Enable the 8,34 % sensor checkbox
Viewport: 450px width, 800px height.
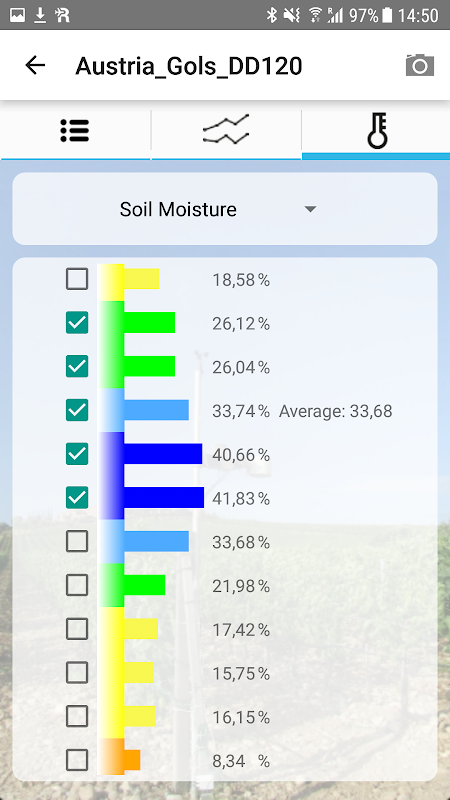tap(77, 760)
